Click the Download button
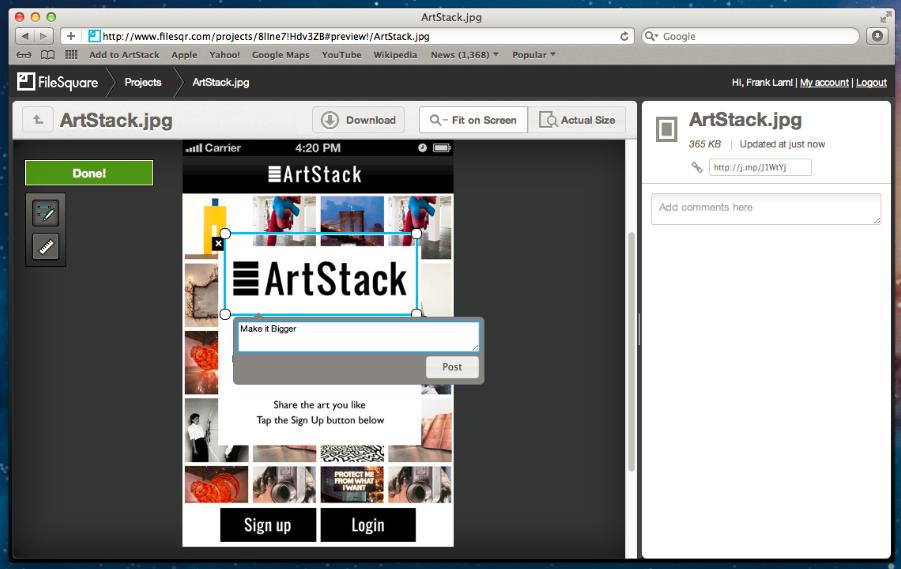Screen dimensions: 901x569 359,120
